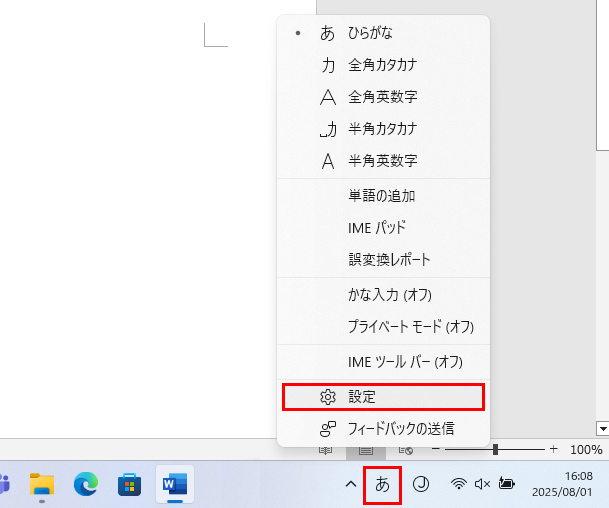Select 半角カタカナ input mode
Screen dimensions: 609x508
pos(382,129)
